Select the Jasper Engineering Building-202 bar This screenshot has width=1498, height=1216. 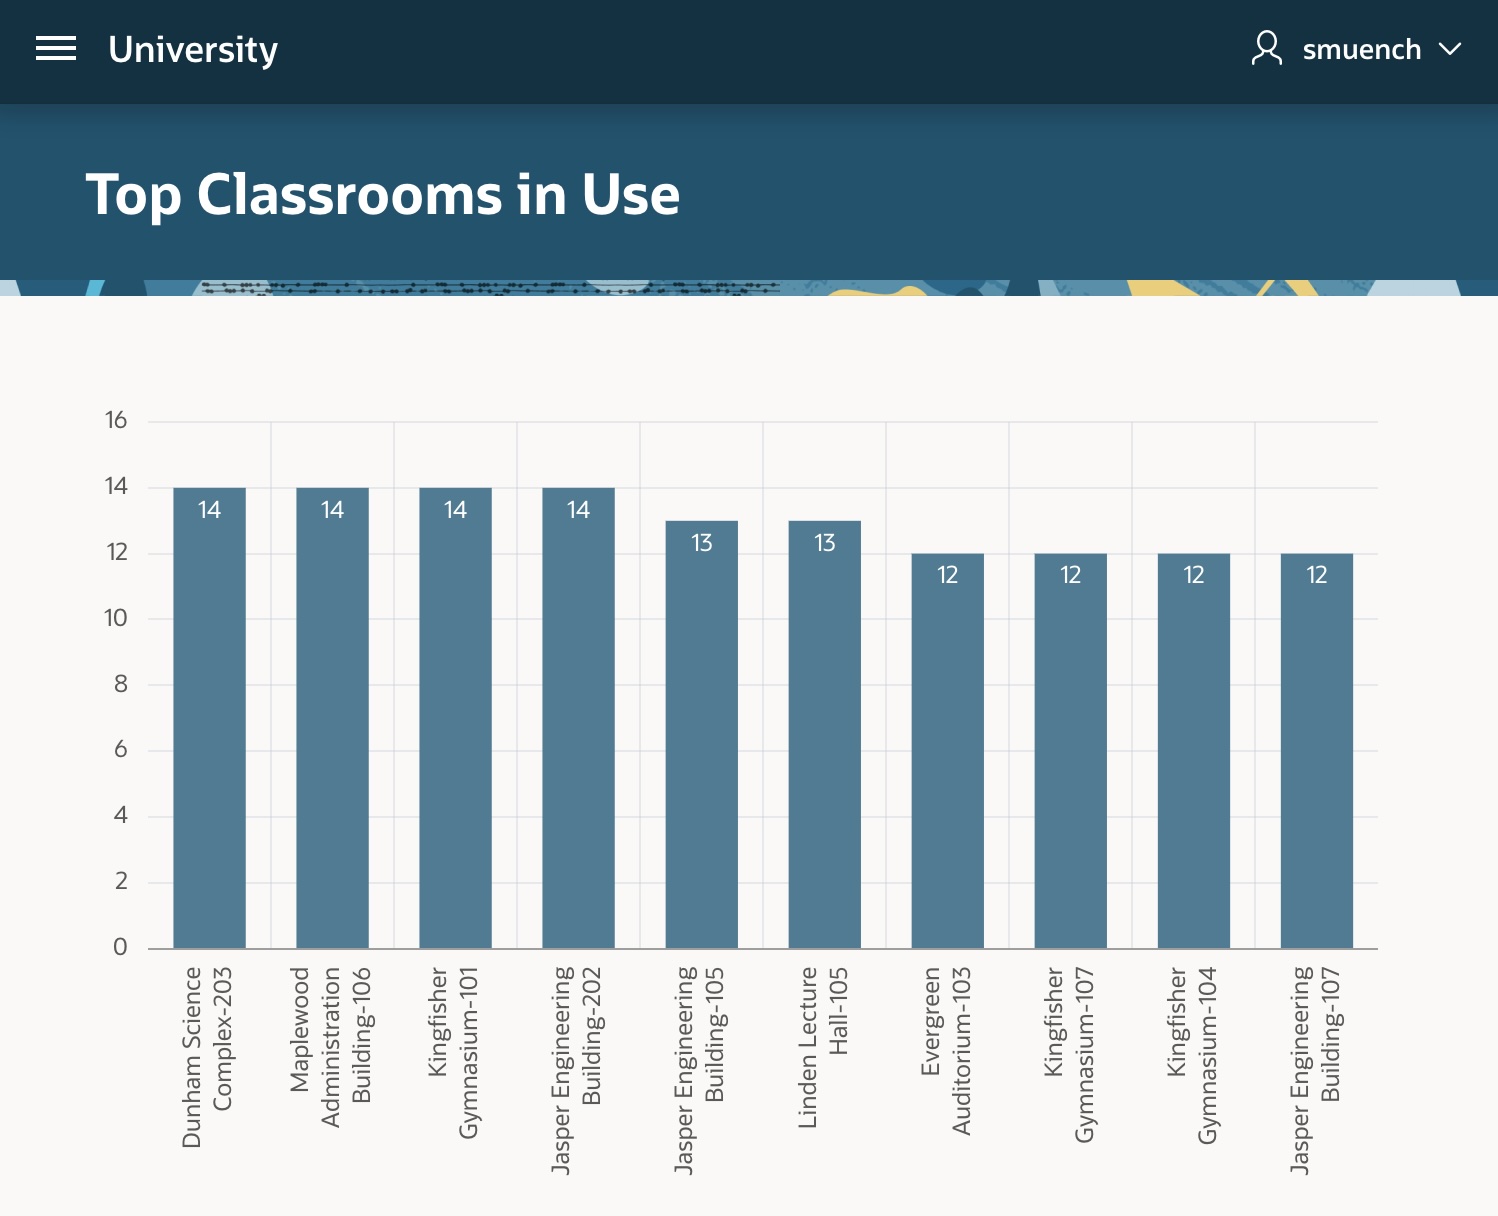[x=578, y=720]
